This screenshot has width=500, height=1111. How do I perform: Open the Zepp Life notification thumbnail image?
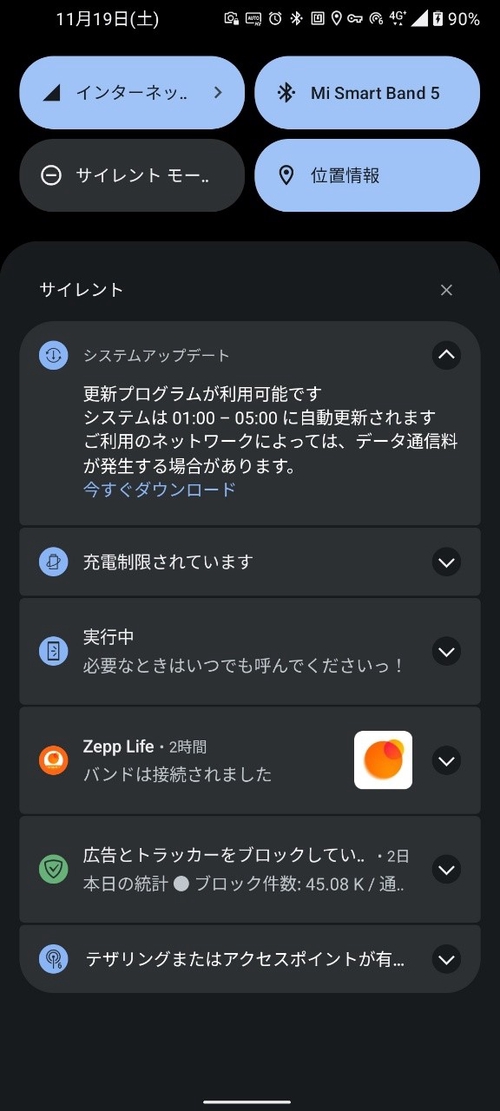pyautogui.click(x=383, y=760)
